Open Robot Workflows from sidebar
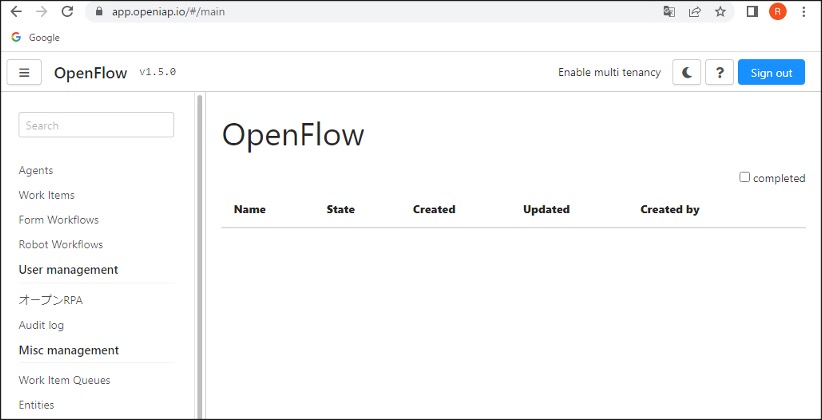Image resolution: width=822 pixels, height=420 pixels. pyautogui.click(x=61, y=244)
